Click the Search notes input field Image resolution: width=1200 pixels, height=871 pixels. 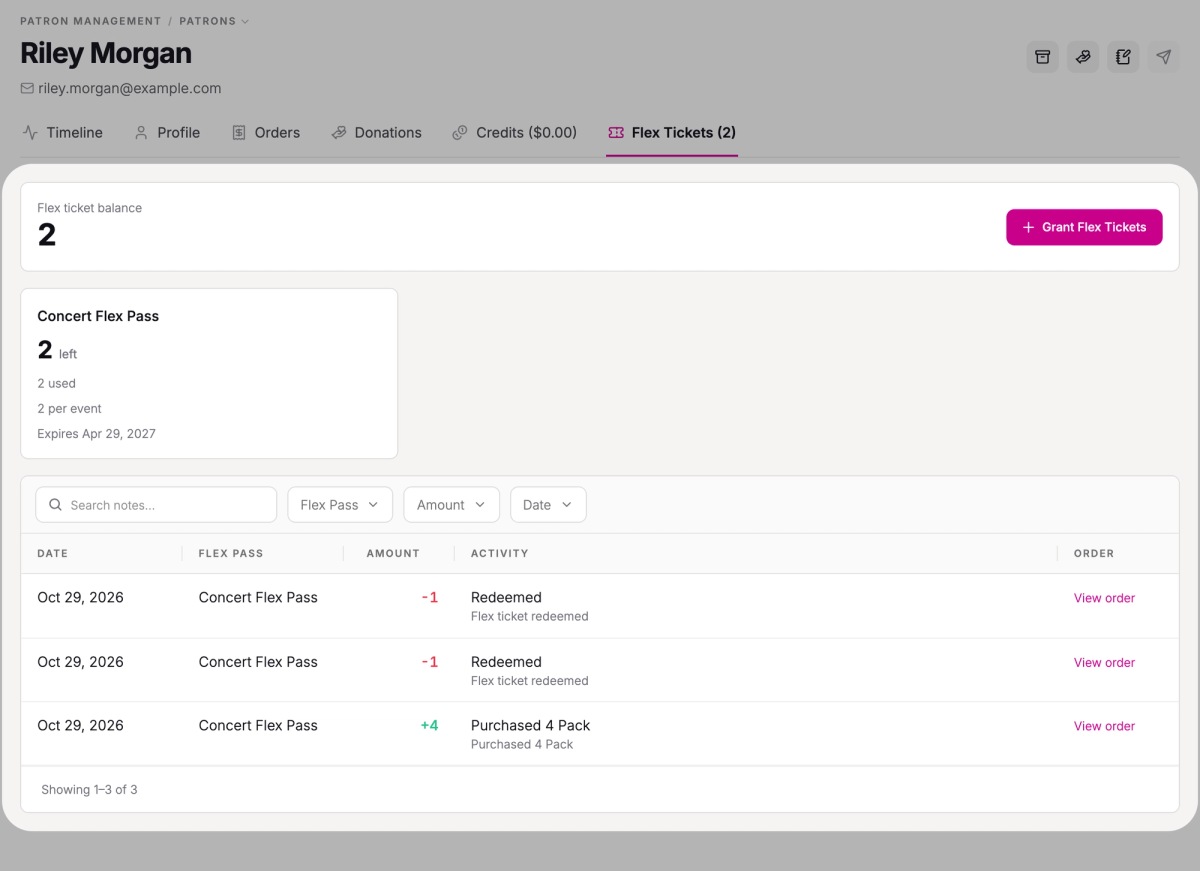pos(156,505)
